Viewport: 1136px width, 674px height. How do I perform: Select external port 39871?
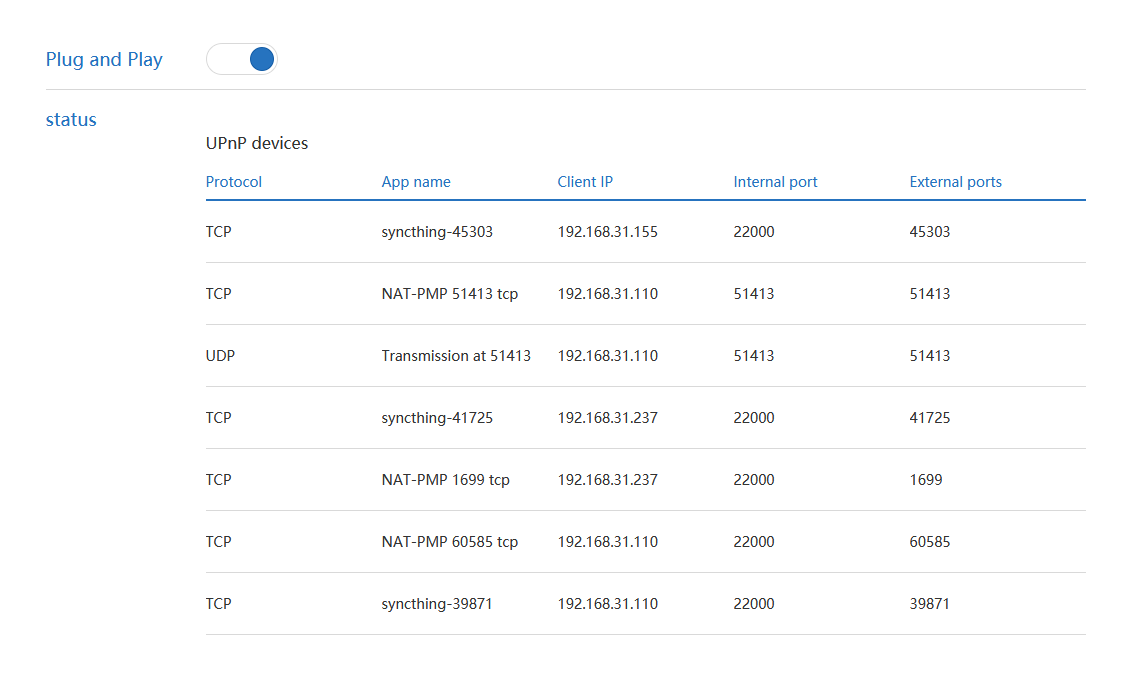coord(930,604)
